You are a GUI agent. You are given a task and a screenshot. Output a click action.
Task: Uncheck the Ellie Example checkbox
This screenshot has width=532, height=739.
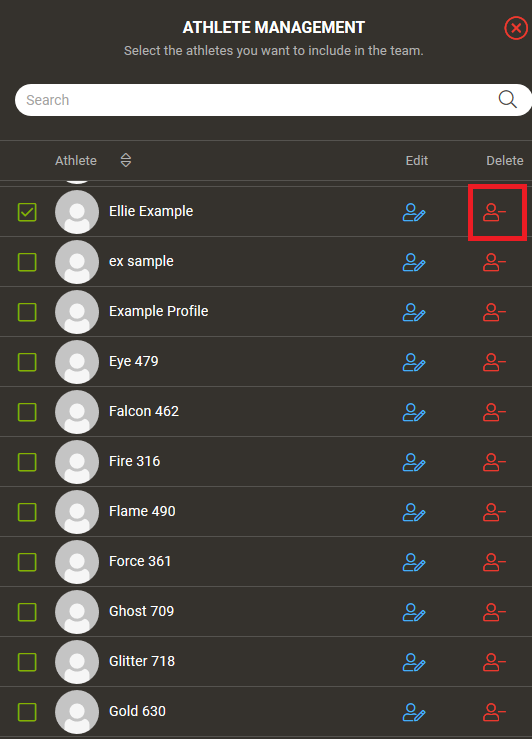[x=27, y=212]
